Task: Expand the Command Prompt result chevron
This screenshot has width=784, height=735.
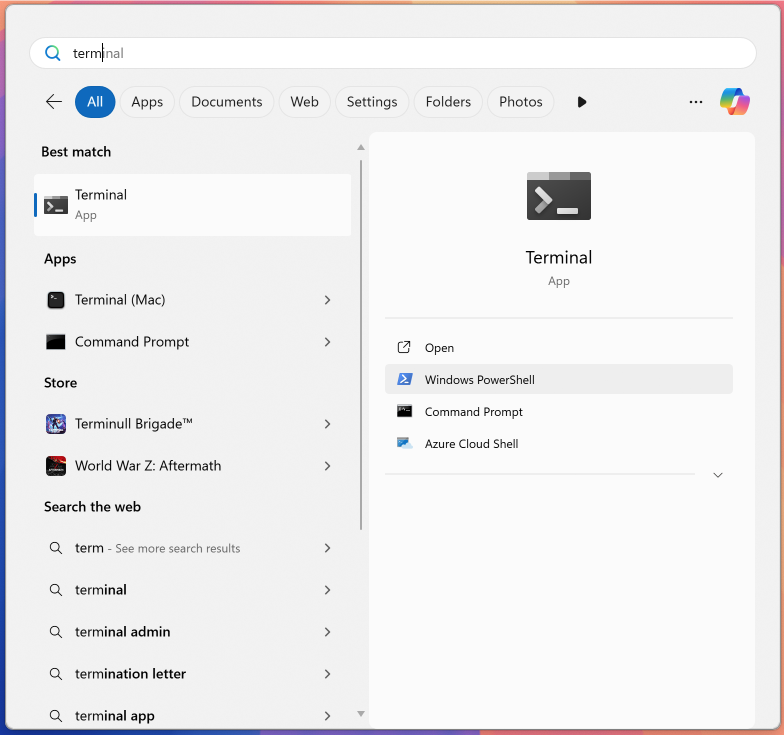Action: click(327, 342)
